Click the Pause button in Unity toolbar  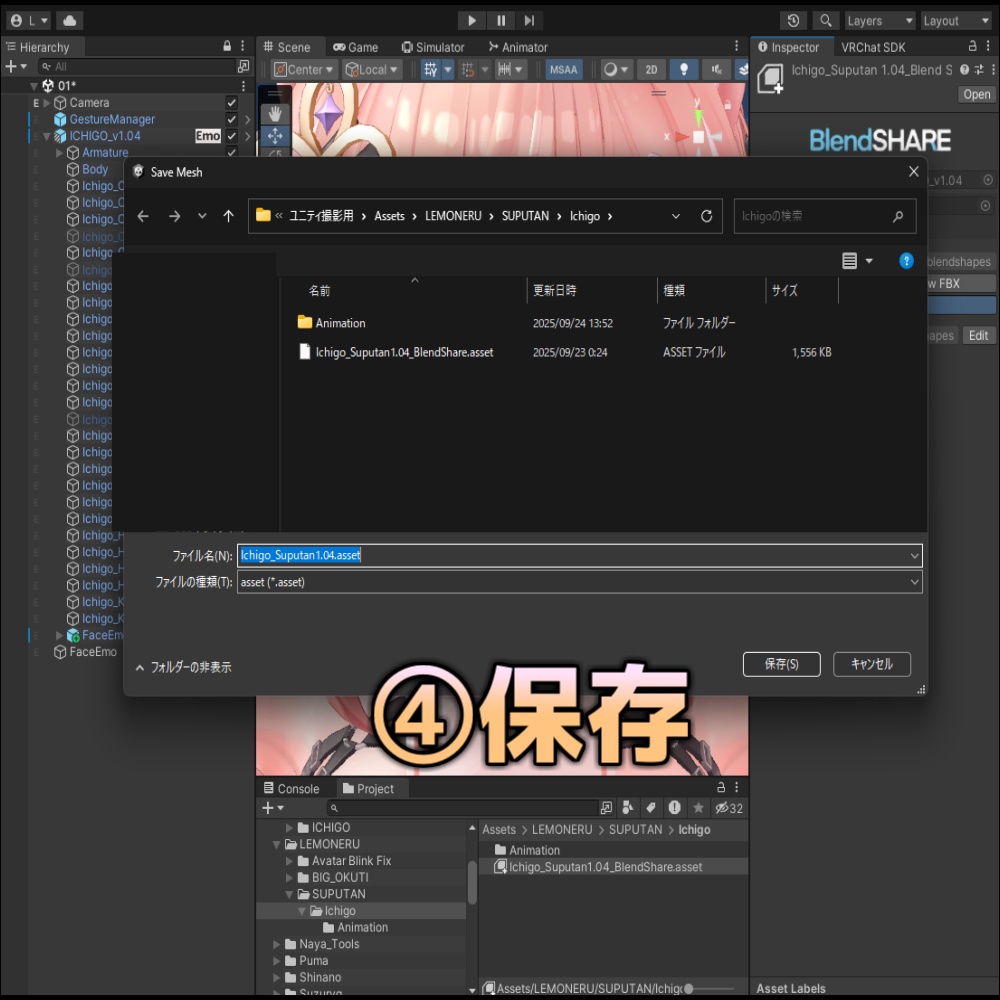tap(501, 20)
